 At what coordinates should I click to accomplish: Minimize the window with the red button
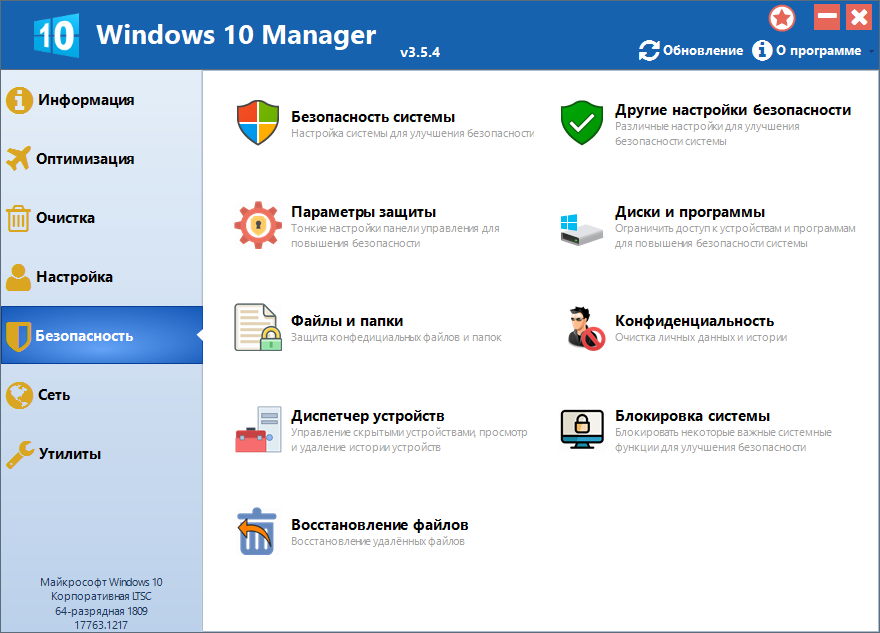click(827, 17)
